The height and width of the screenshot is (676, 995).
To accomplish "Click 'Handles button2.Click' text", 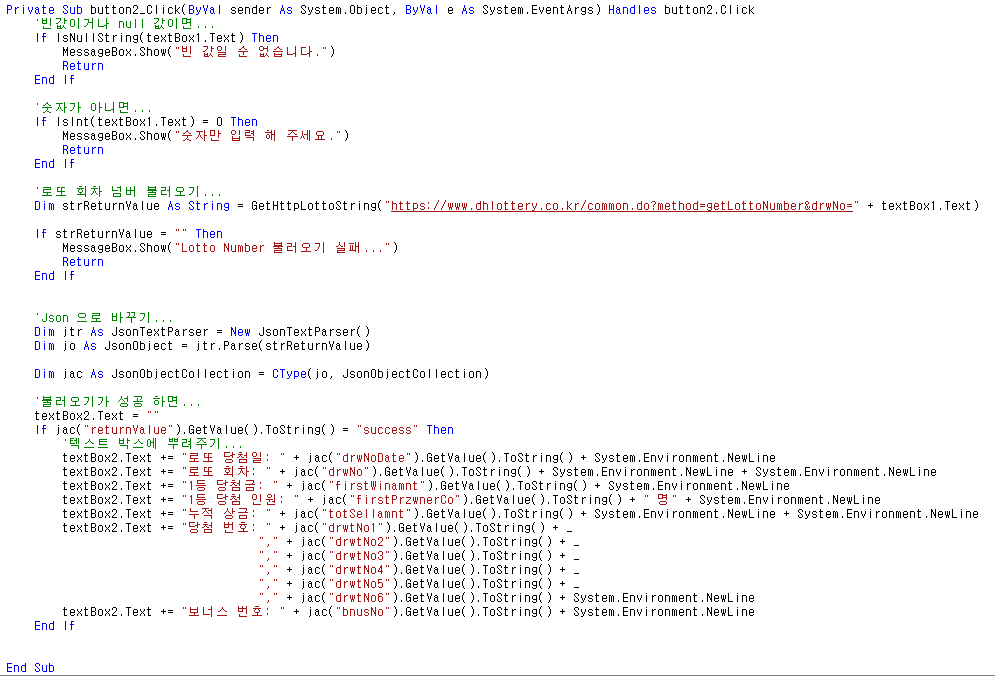I will click(x=682, y=10).
